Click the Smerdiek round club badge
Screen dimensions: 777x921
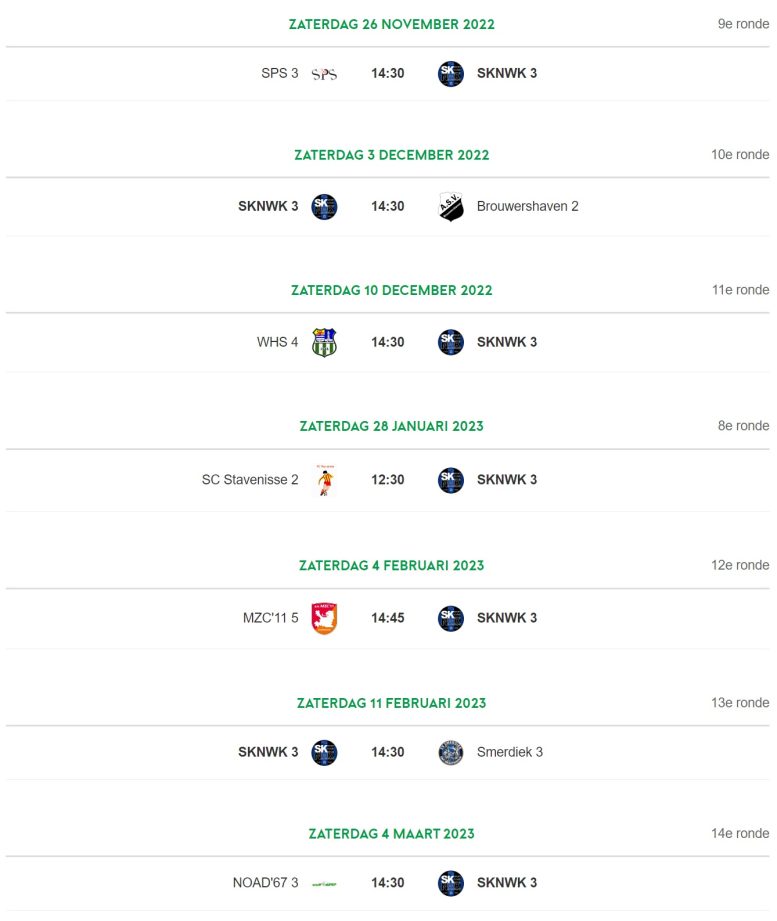coord(451,752)
